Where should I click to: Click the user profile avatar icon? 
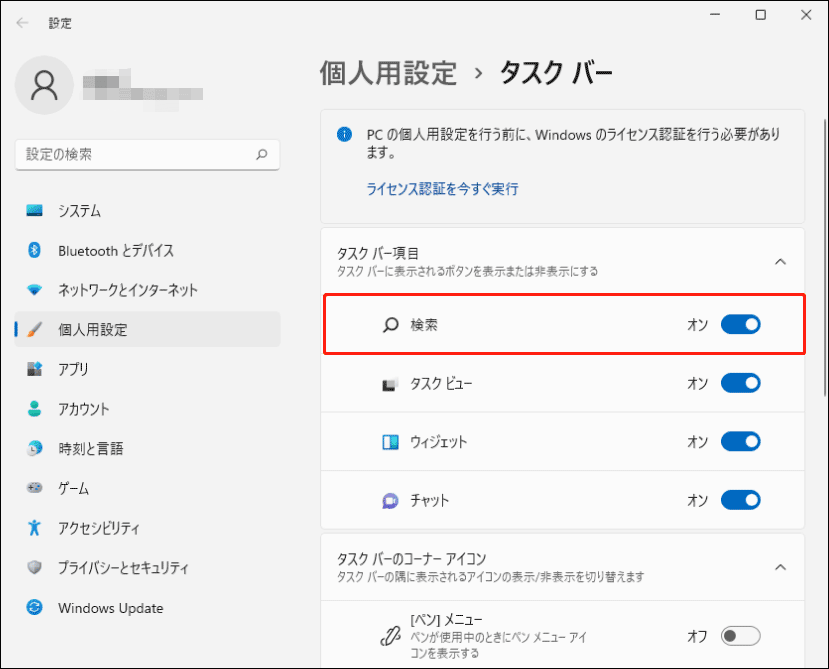pos(44,85)
